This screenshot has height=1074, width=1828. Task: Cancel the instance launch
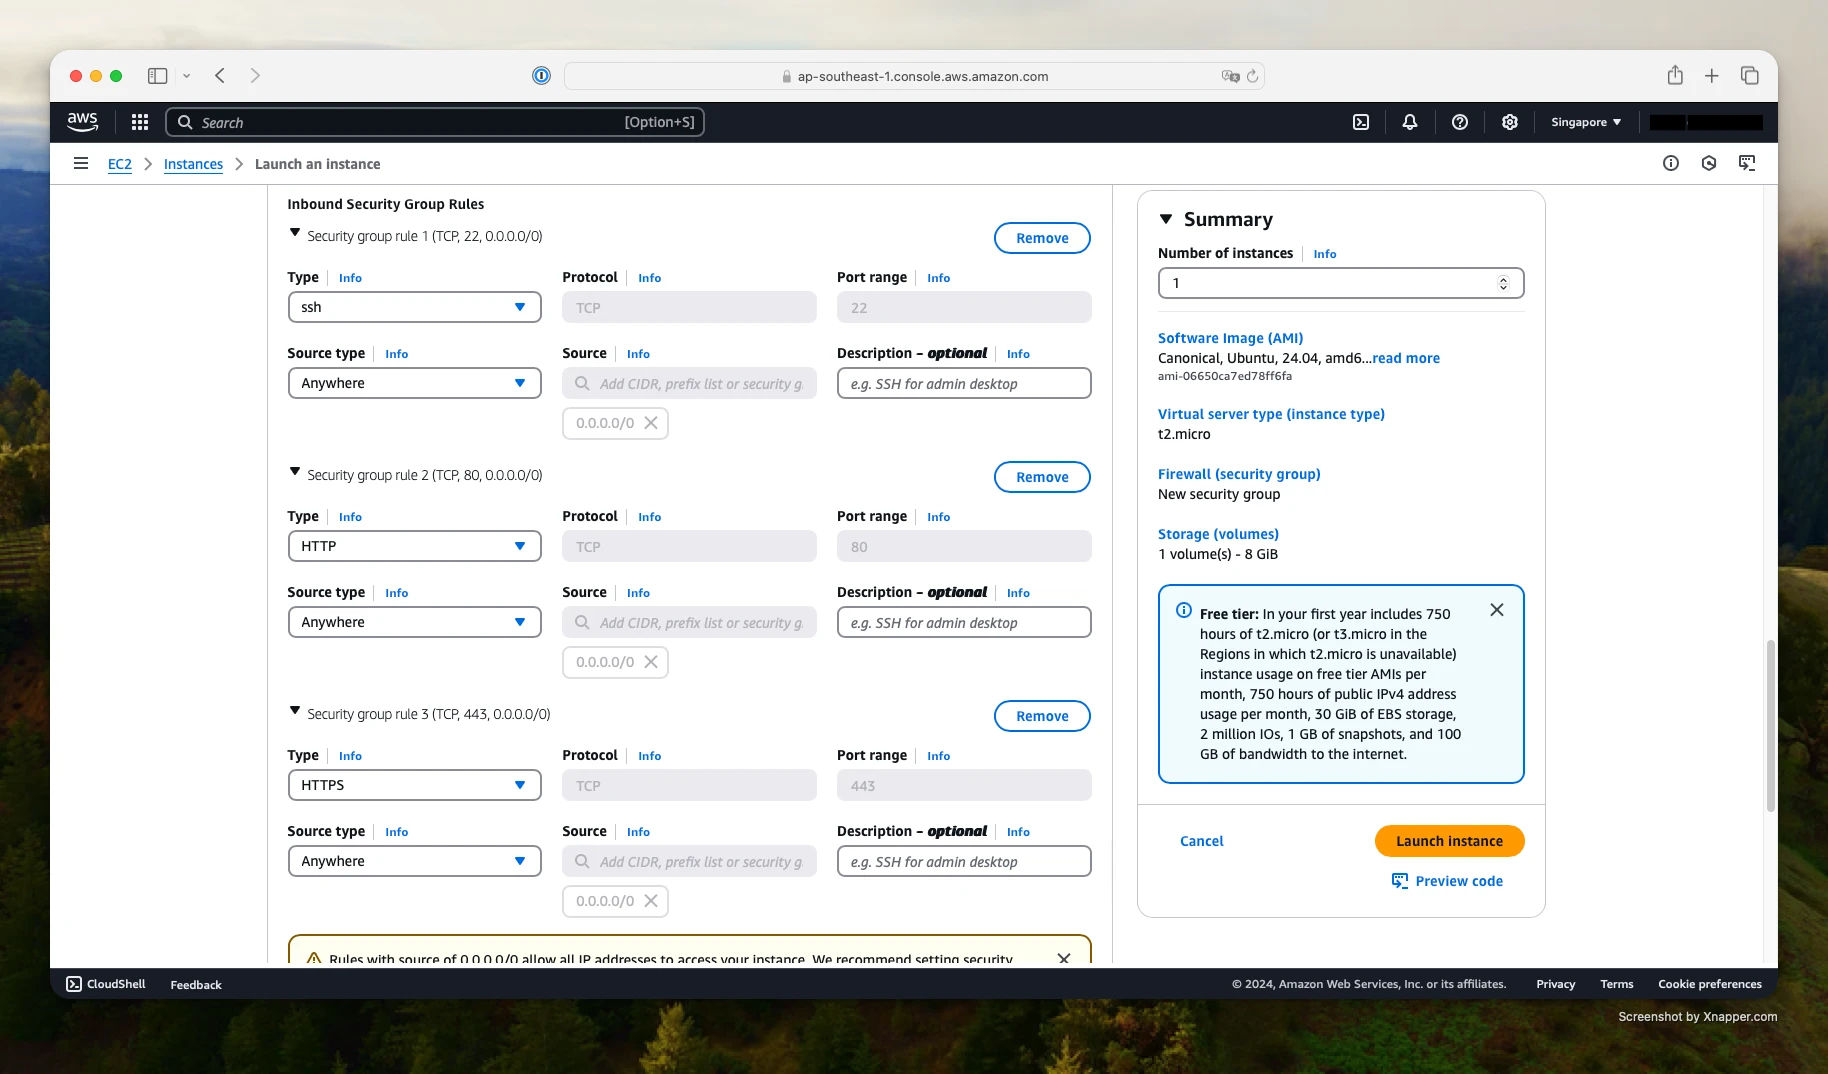(x=1201, y=841)
